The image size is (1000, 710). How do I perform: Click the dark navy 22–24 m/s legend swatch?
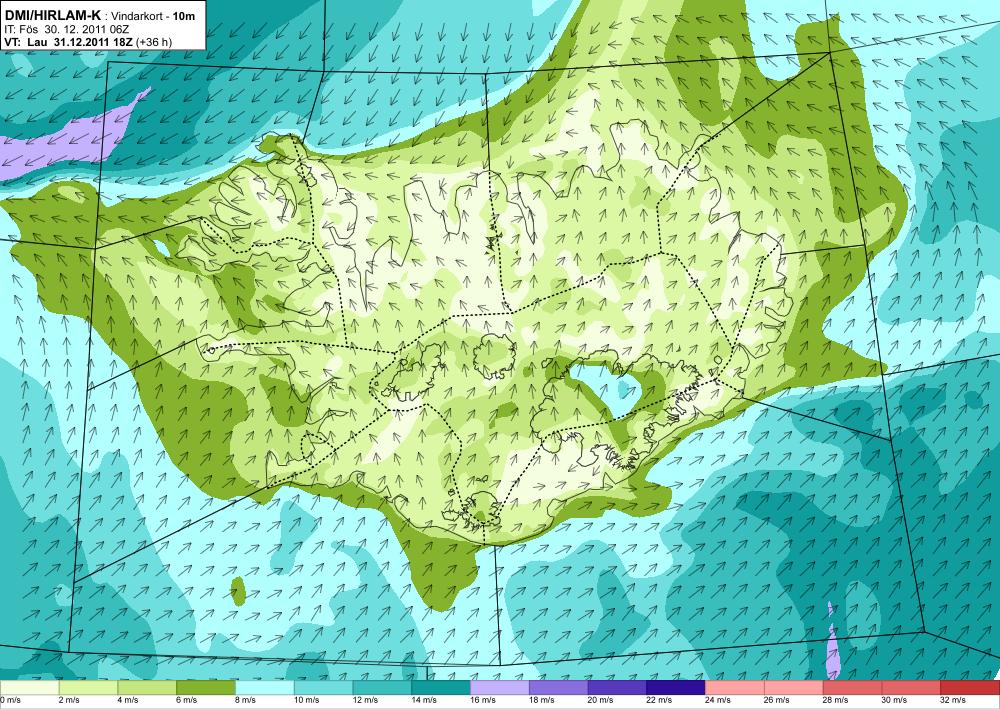pos(675,688)
